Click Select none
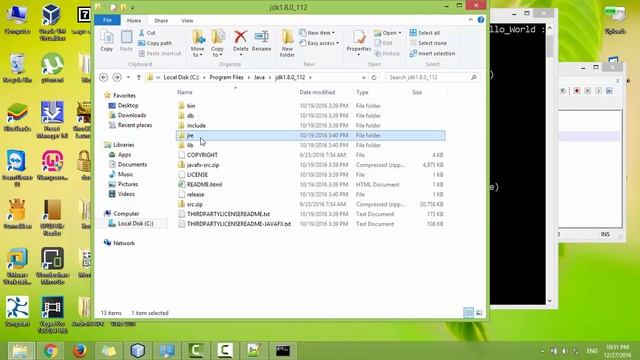This screenshot has height=360, width=640. click(x=428, y=43)
